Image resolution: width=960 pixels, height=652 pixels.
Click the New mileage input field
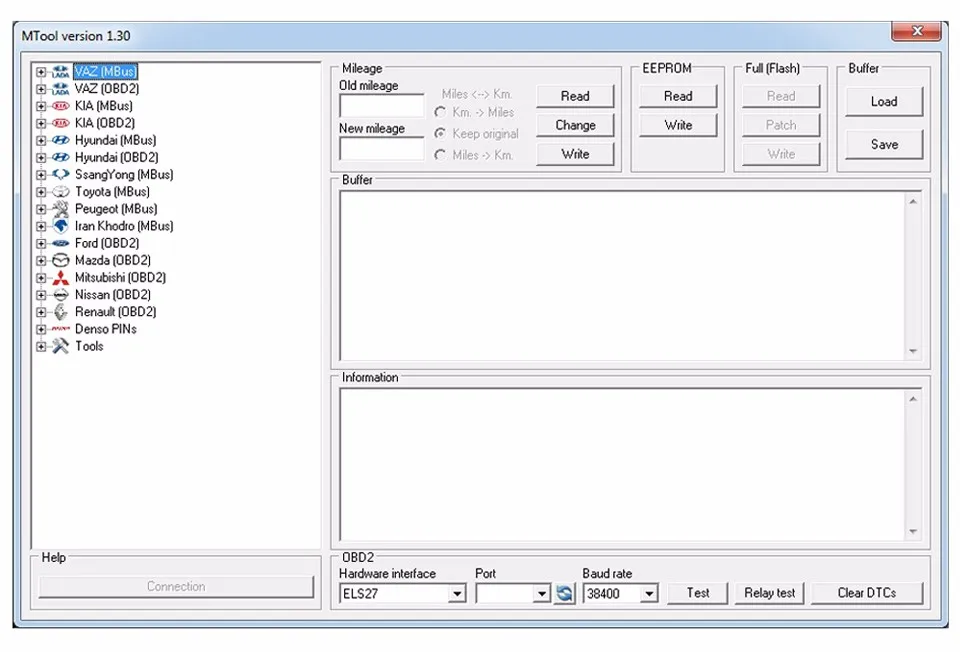(x=381, y=149)
